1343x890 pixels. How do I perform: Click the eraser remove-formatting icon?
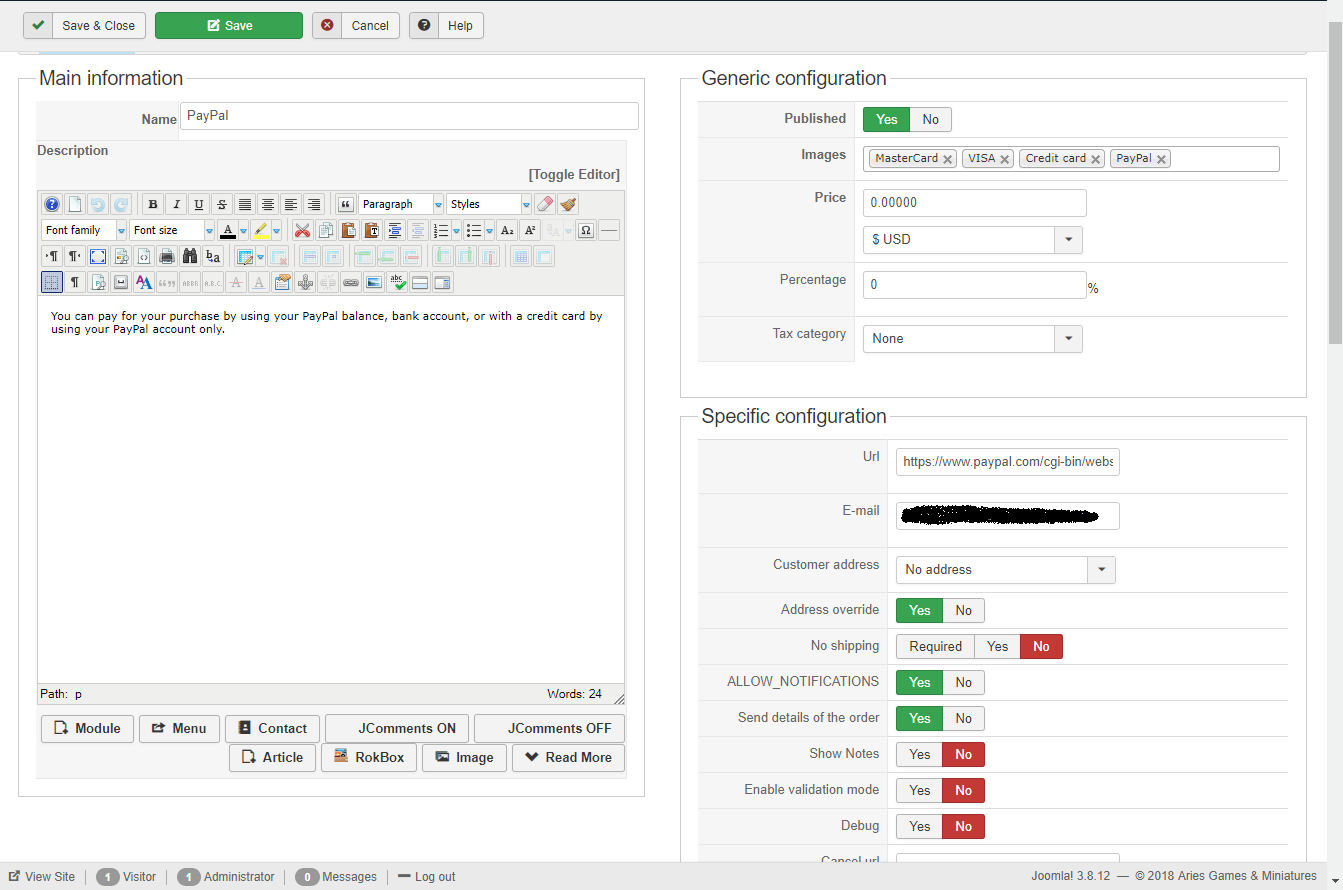(x=545, y=204)
